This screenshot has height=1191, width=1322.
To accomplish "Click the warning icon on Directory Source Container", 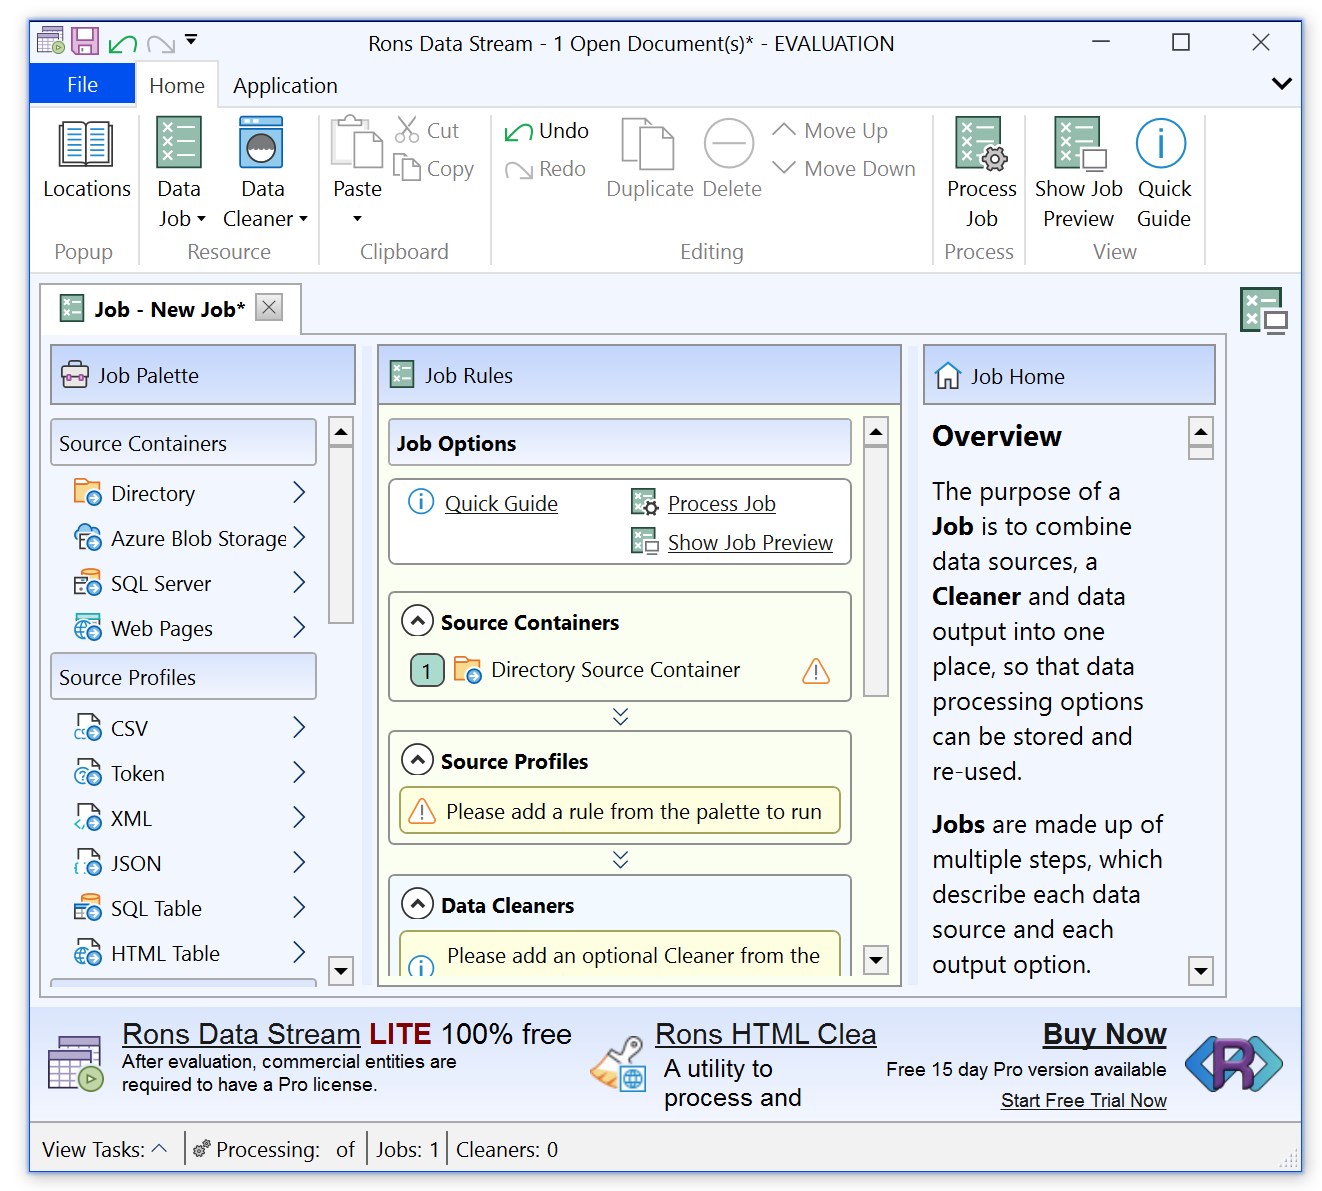I will (816, 670).
